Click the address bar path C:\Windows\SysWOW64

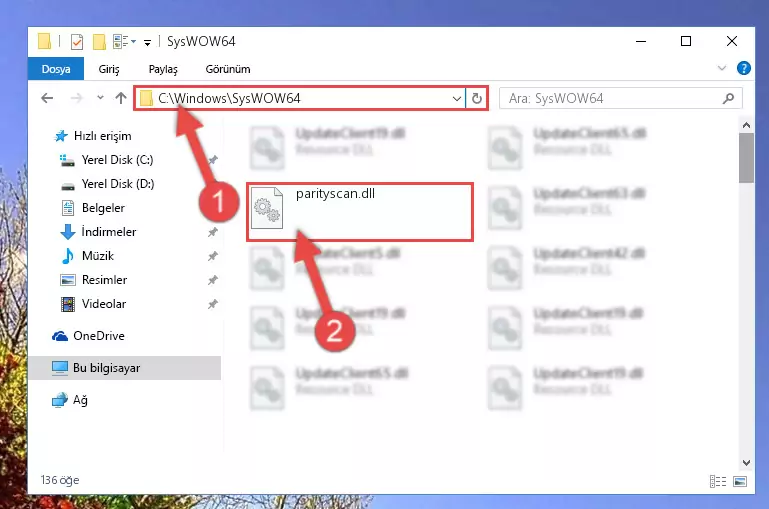[229, 98]
